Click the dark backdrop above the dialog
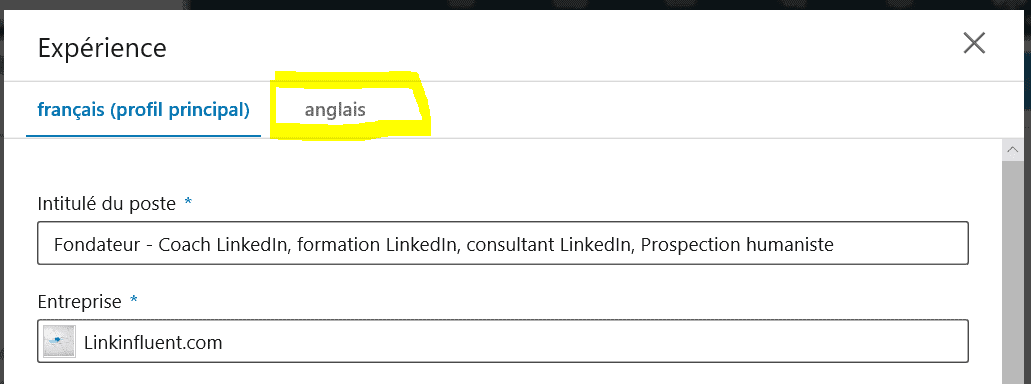The image size is (1031, 384). click(x=592, y=4)
